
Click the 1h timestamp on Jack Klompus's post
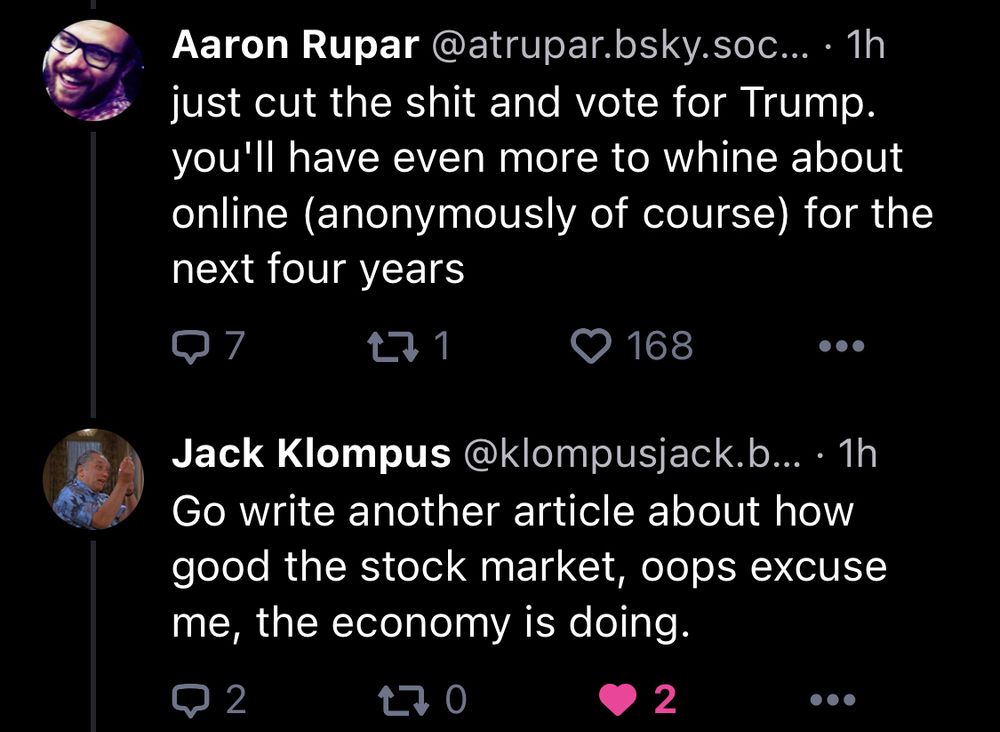tap(857, 455)
